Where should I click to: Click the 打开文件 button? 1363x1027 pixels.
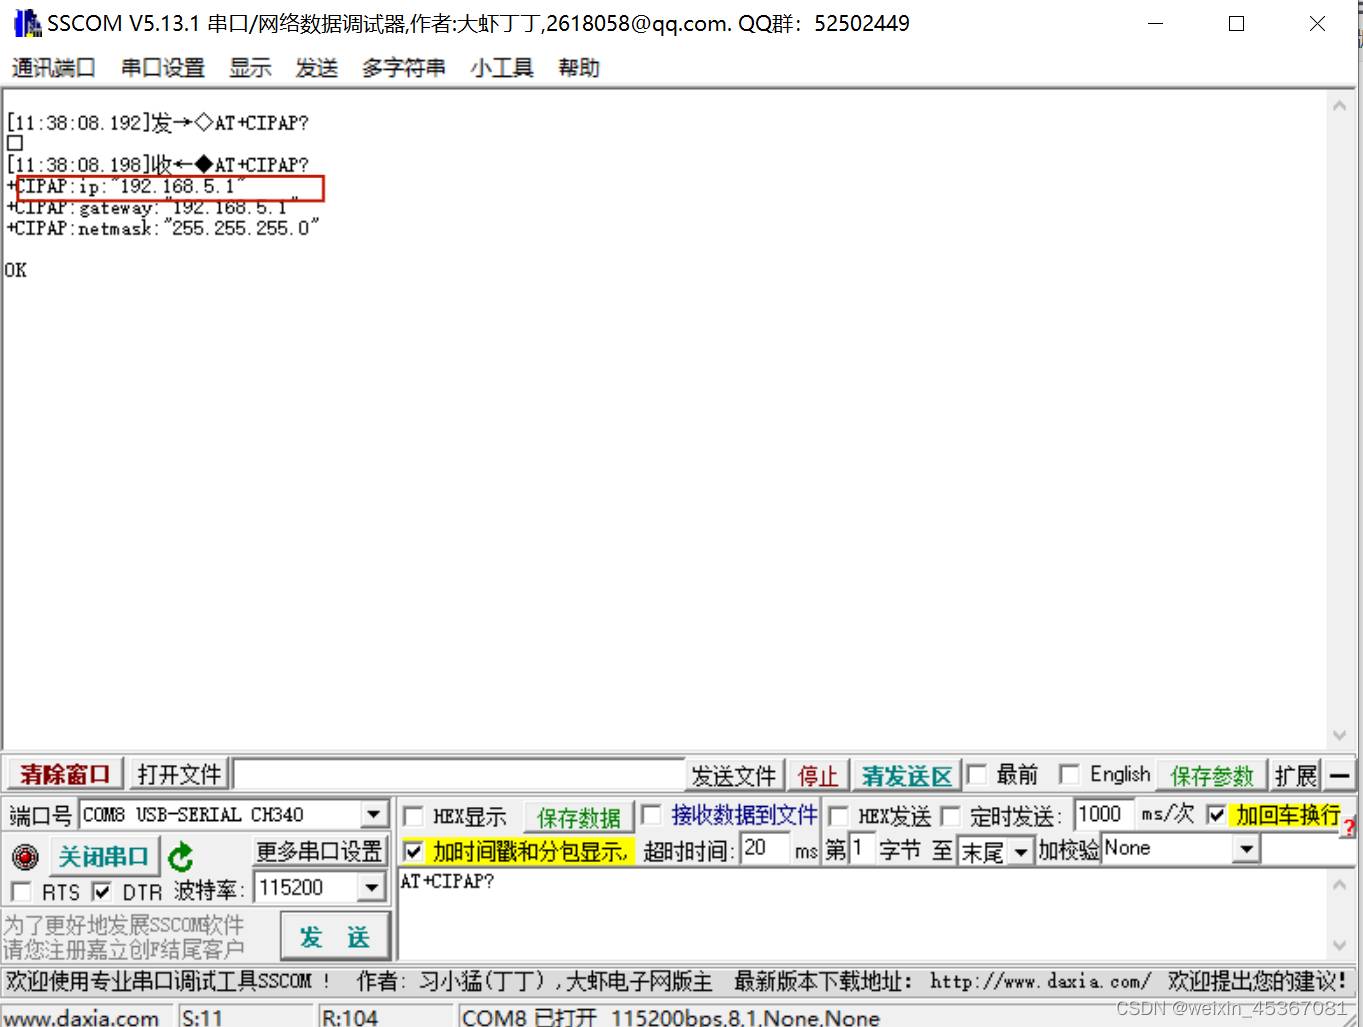point(179,774)
